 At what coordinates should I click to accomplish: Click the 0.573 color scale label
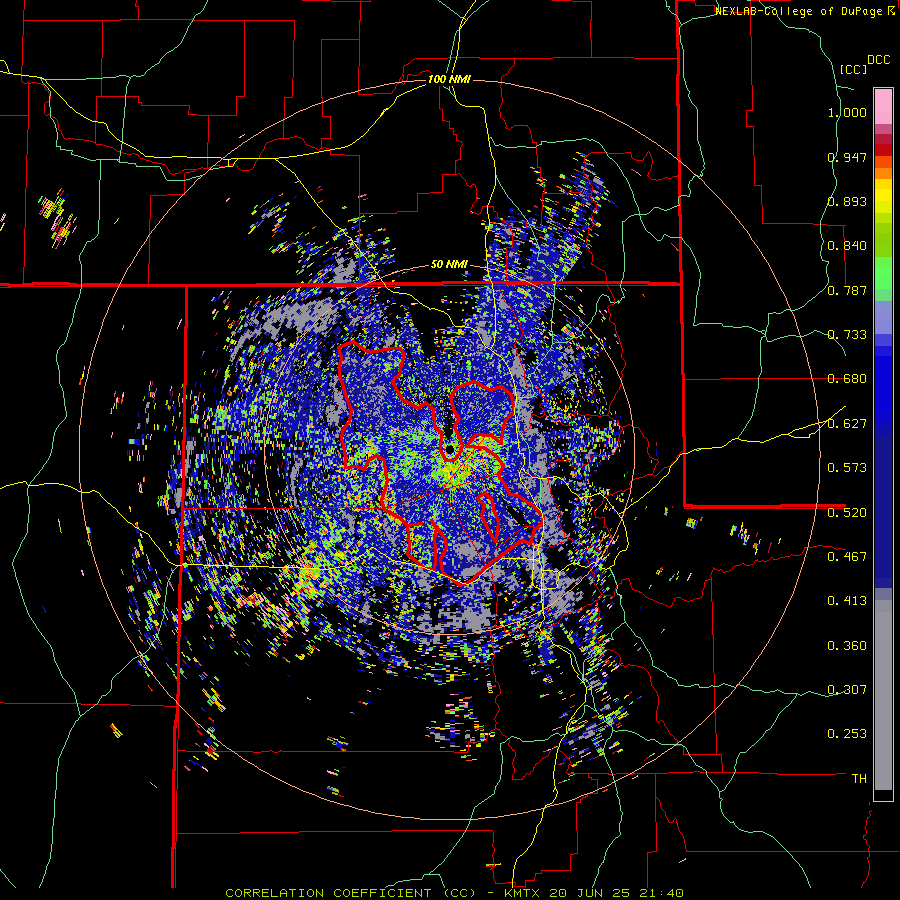point(847,468)
